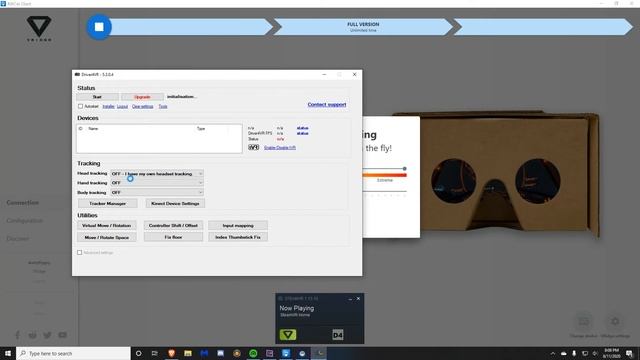Image resolution: width=640 pixels, height=360 pixels.
Task: Open the Hand tracking dropdown
Action: click(157, 183)
